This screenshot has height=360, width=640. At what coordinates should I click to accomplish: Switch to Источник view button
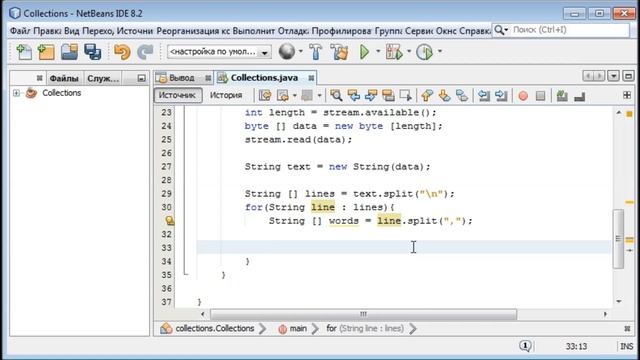tap(178, 95)
